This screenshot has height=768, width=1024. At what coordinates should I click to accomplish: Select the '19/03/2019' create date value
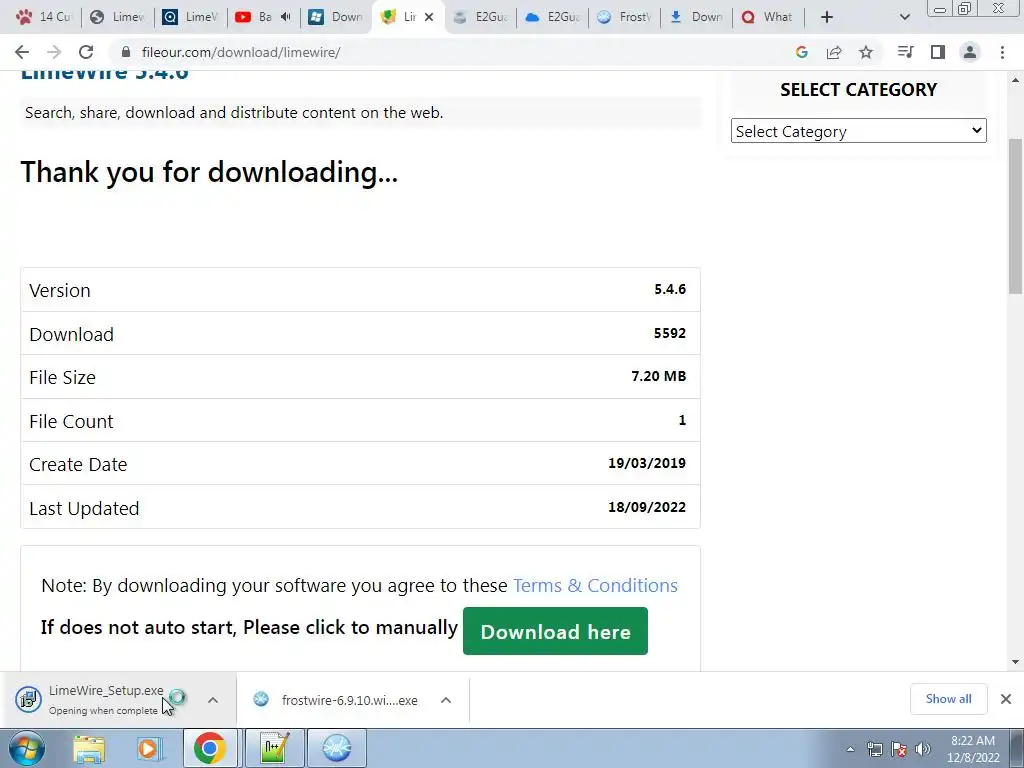(647, 463)
